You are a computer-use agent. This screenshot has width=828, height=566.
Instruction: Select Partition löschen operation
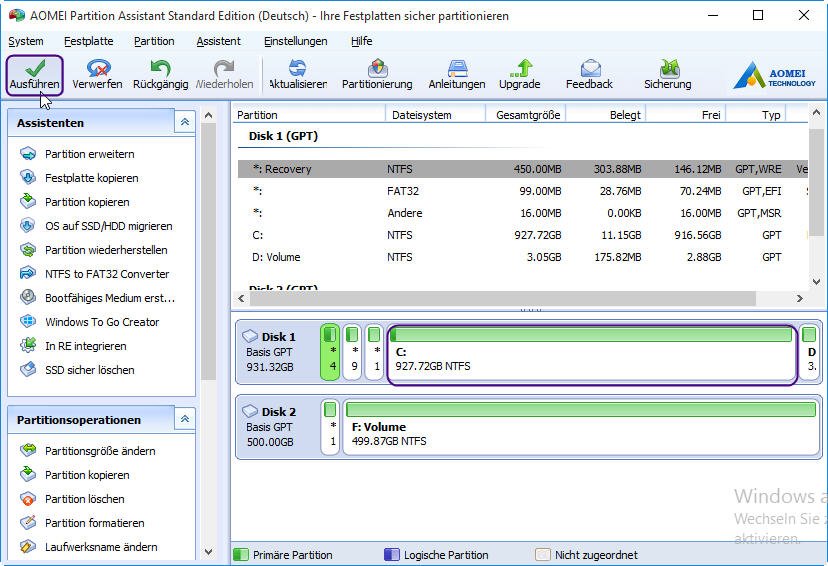pos(72,499)
